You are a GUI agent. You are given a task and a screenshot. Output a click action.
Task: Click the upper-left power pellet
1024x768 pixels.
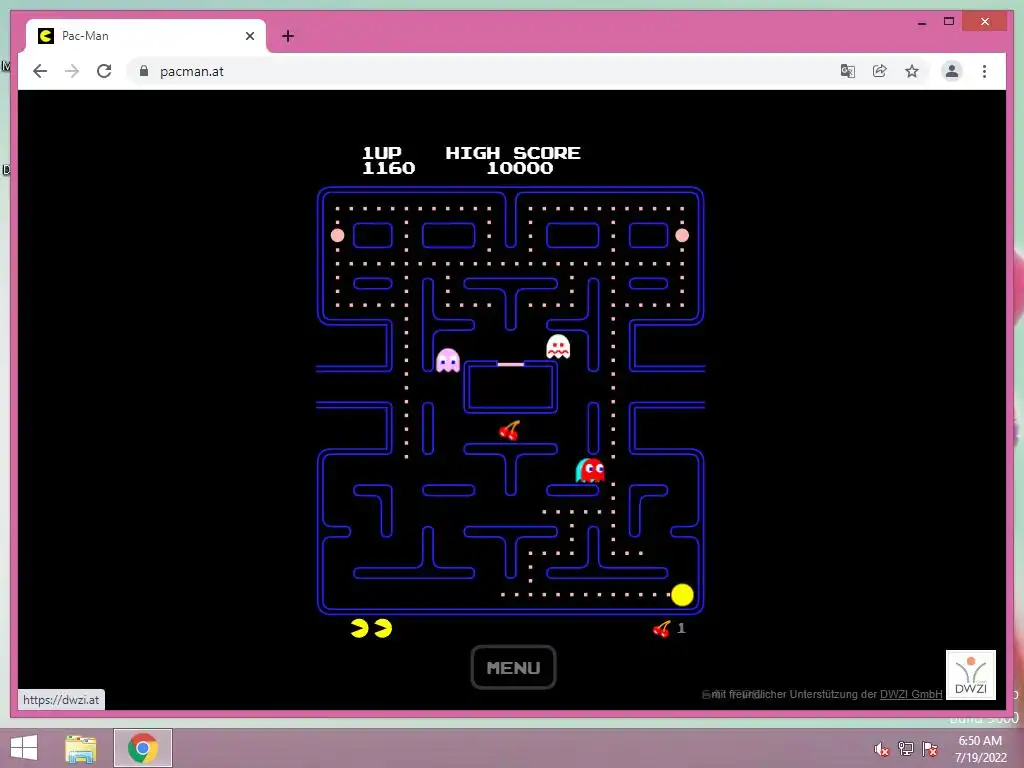pos(338,235)
